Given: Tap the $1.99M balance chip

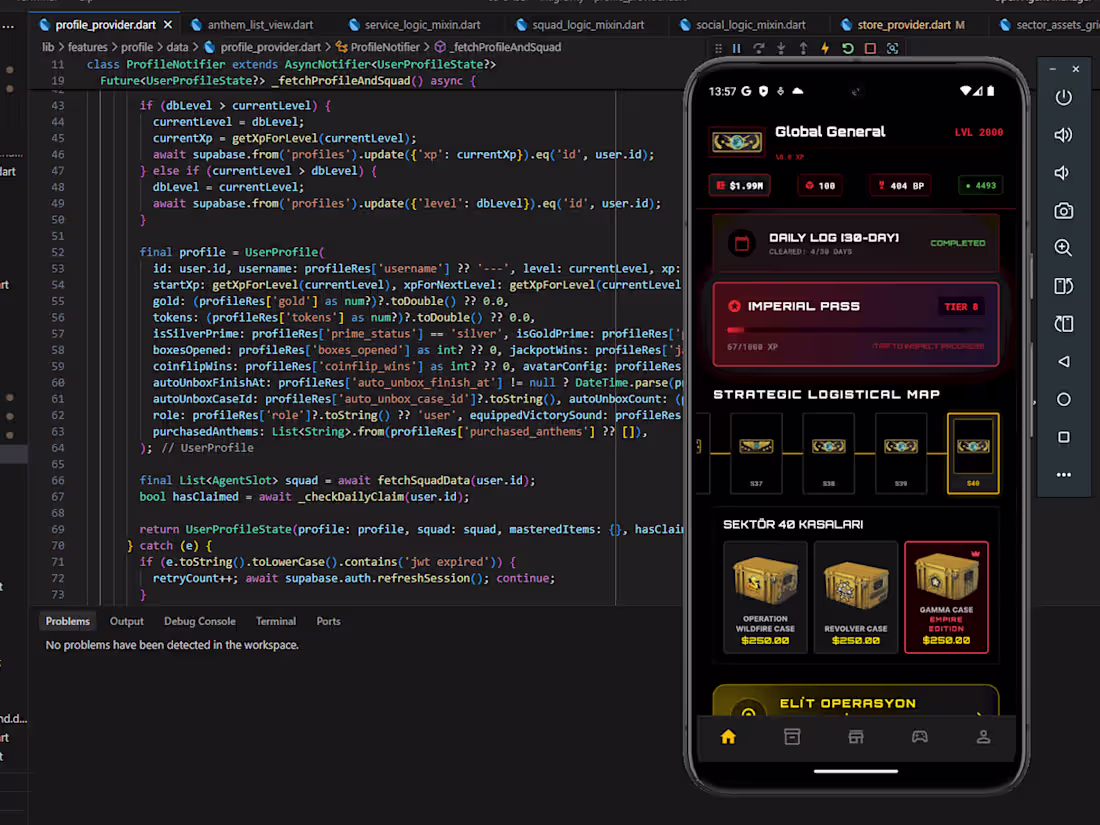Looking at the screenshot, I should point(739,186).
